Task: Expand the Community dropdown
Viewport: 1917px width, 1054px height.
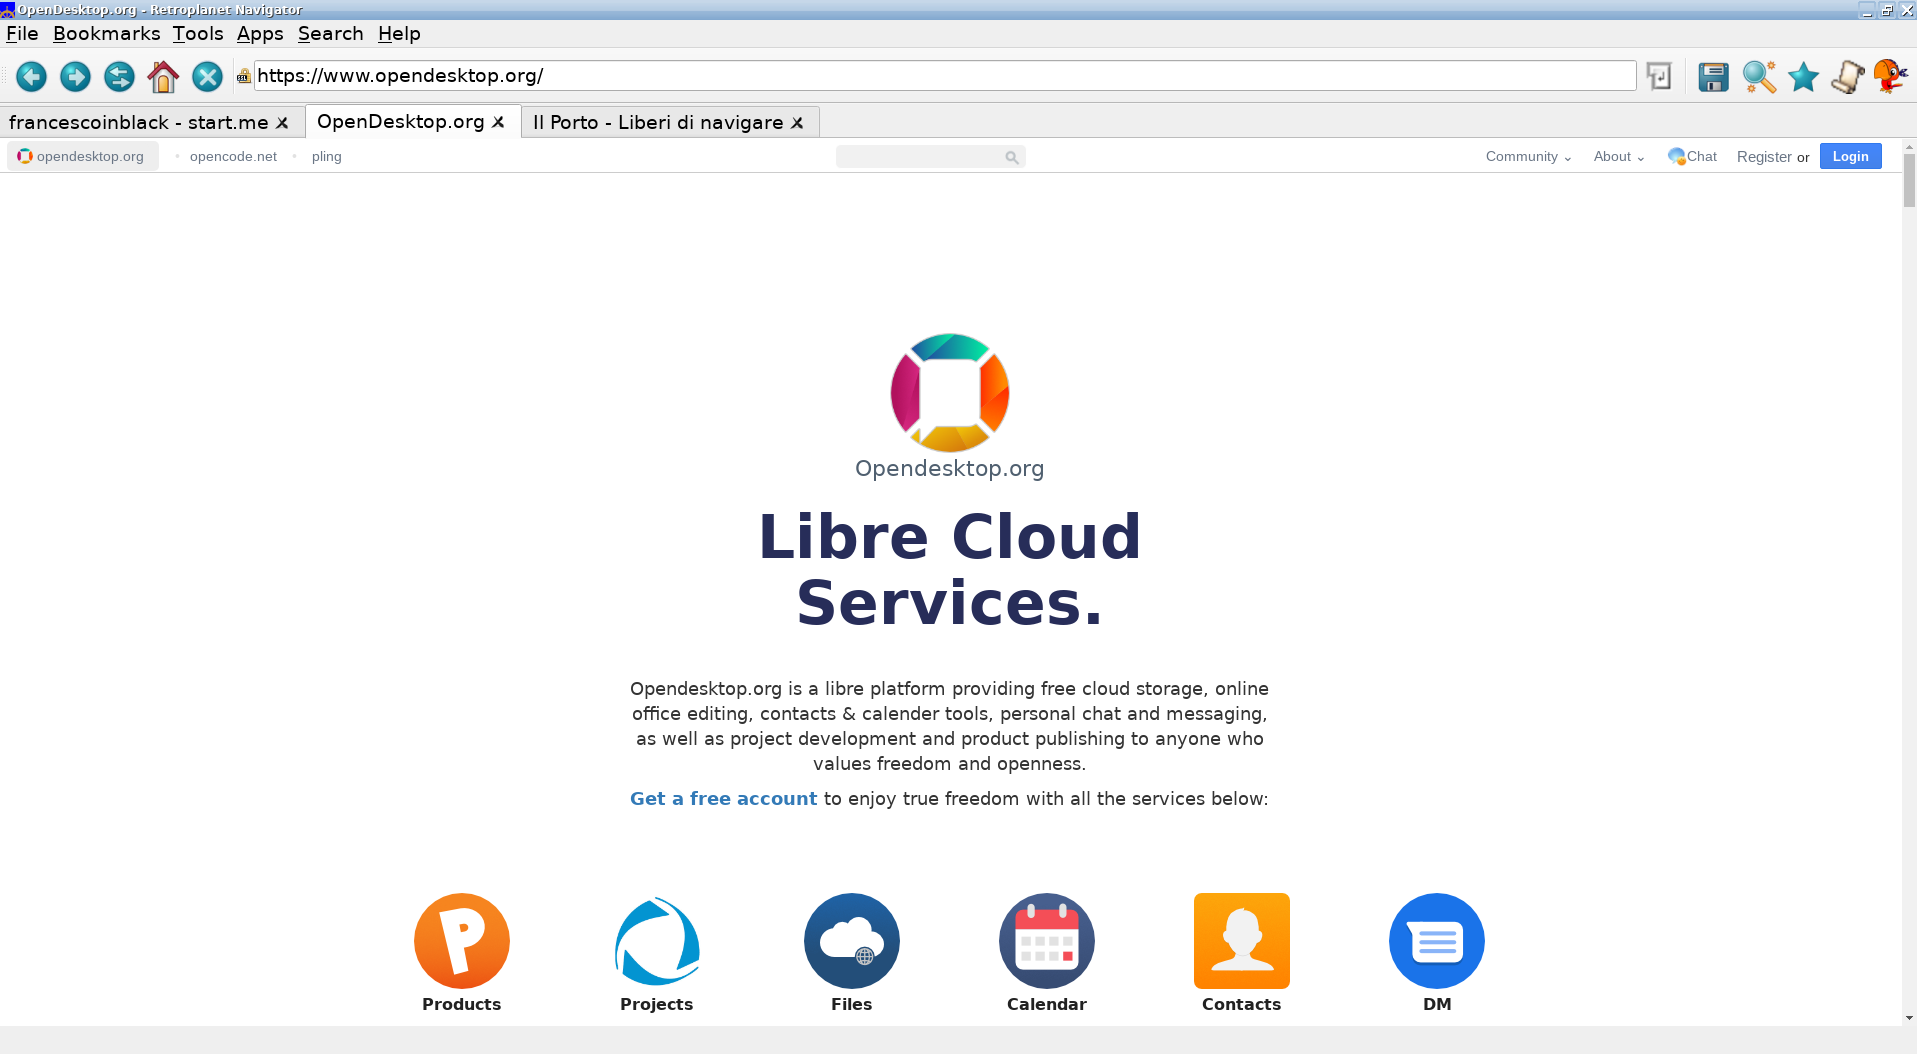Action: 1528,156
